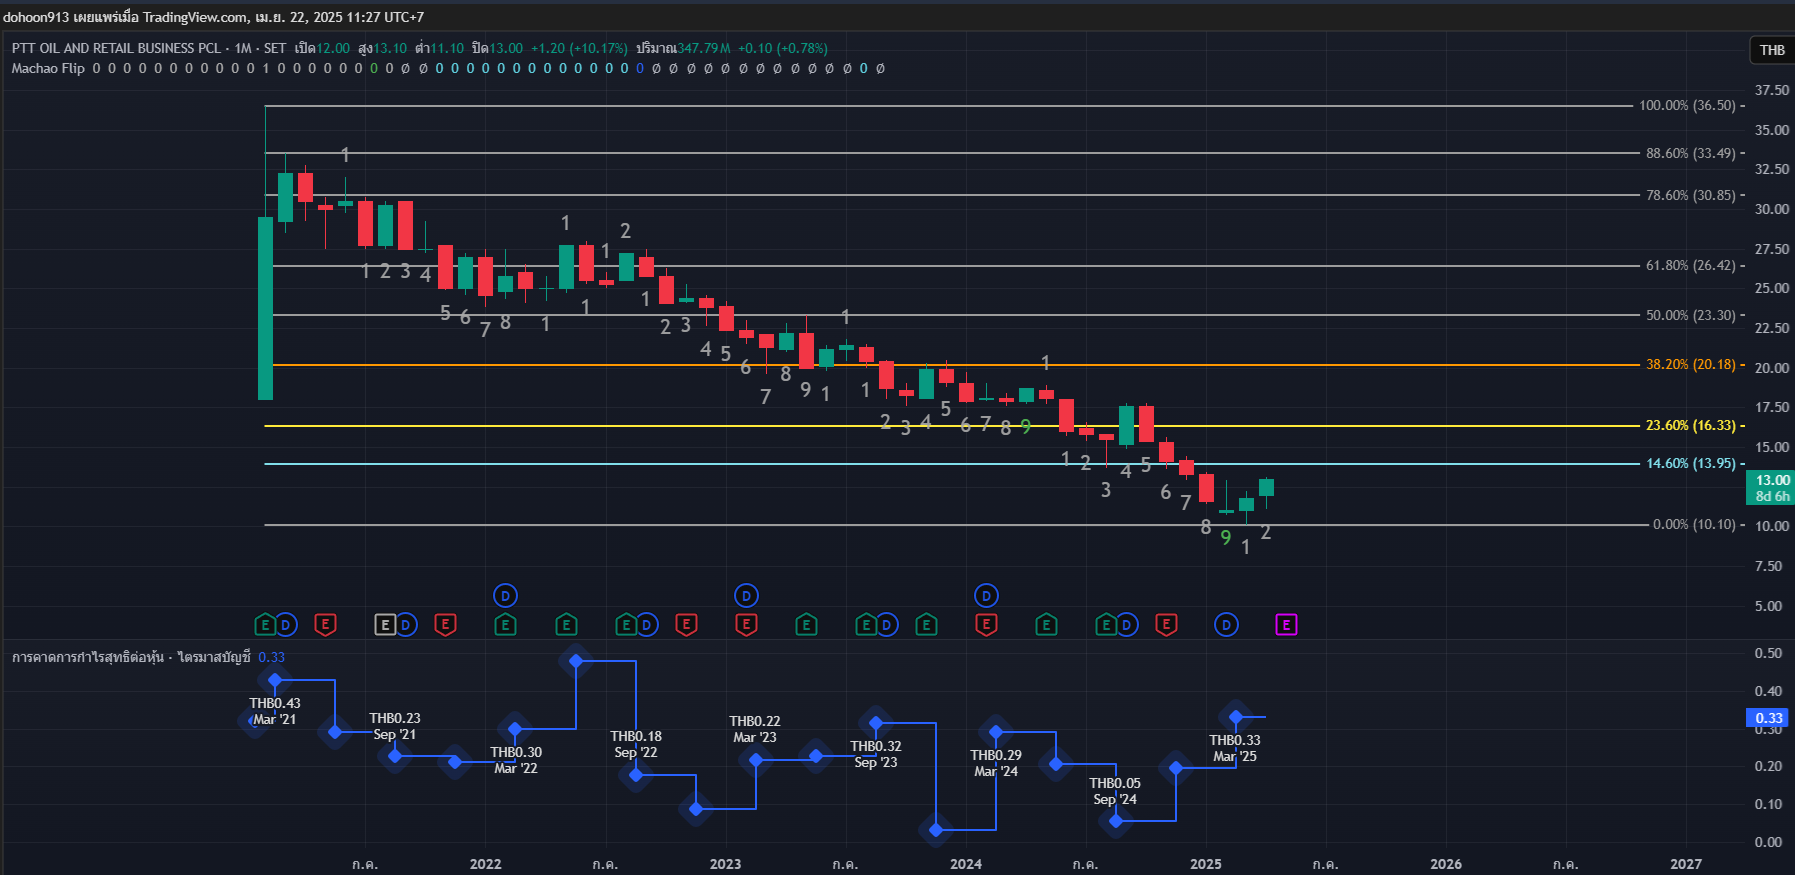Click the +1.20 (+10.17%) change value
Image resolution: width=1795 pixels, height=875 pixels.
coord(579,48)
